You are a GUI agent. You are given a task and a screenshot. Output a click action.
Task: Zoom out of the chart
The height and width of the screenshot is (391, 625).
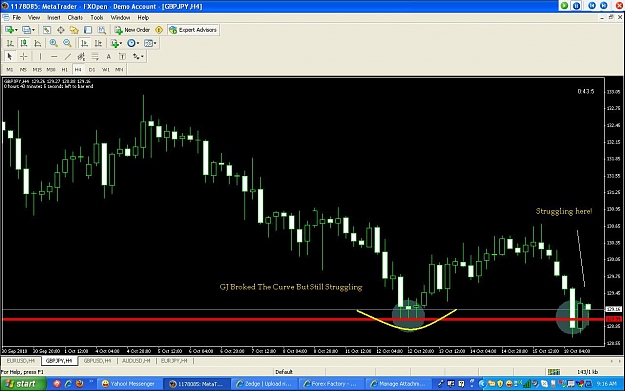tap(67, 43)
